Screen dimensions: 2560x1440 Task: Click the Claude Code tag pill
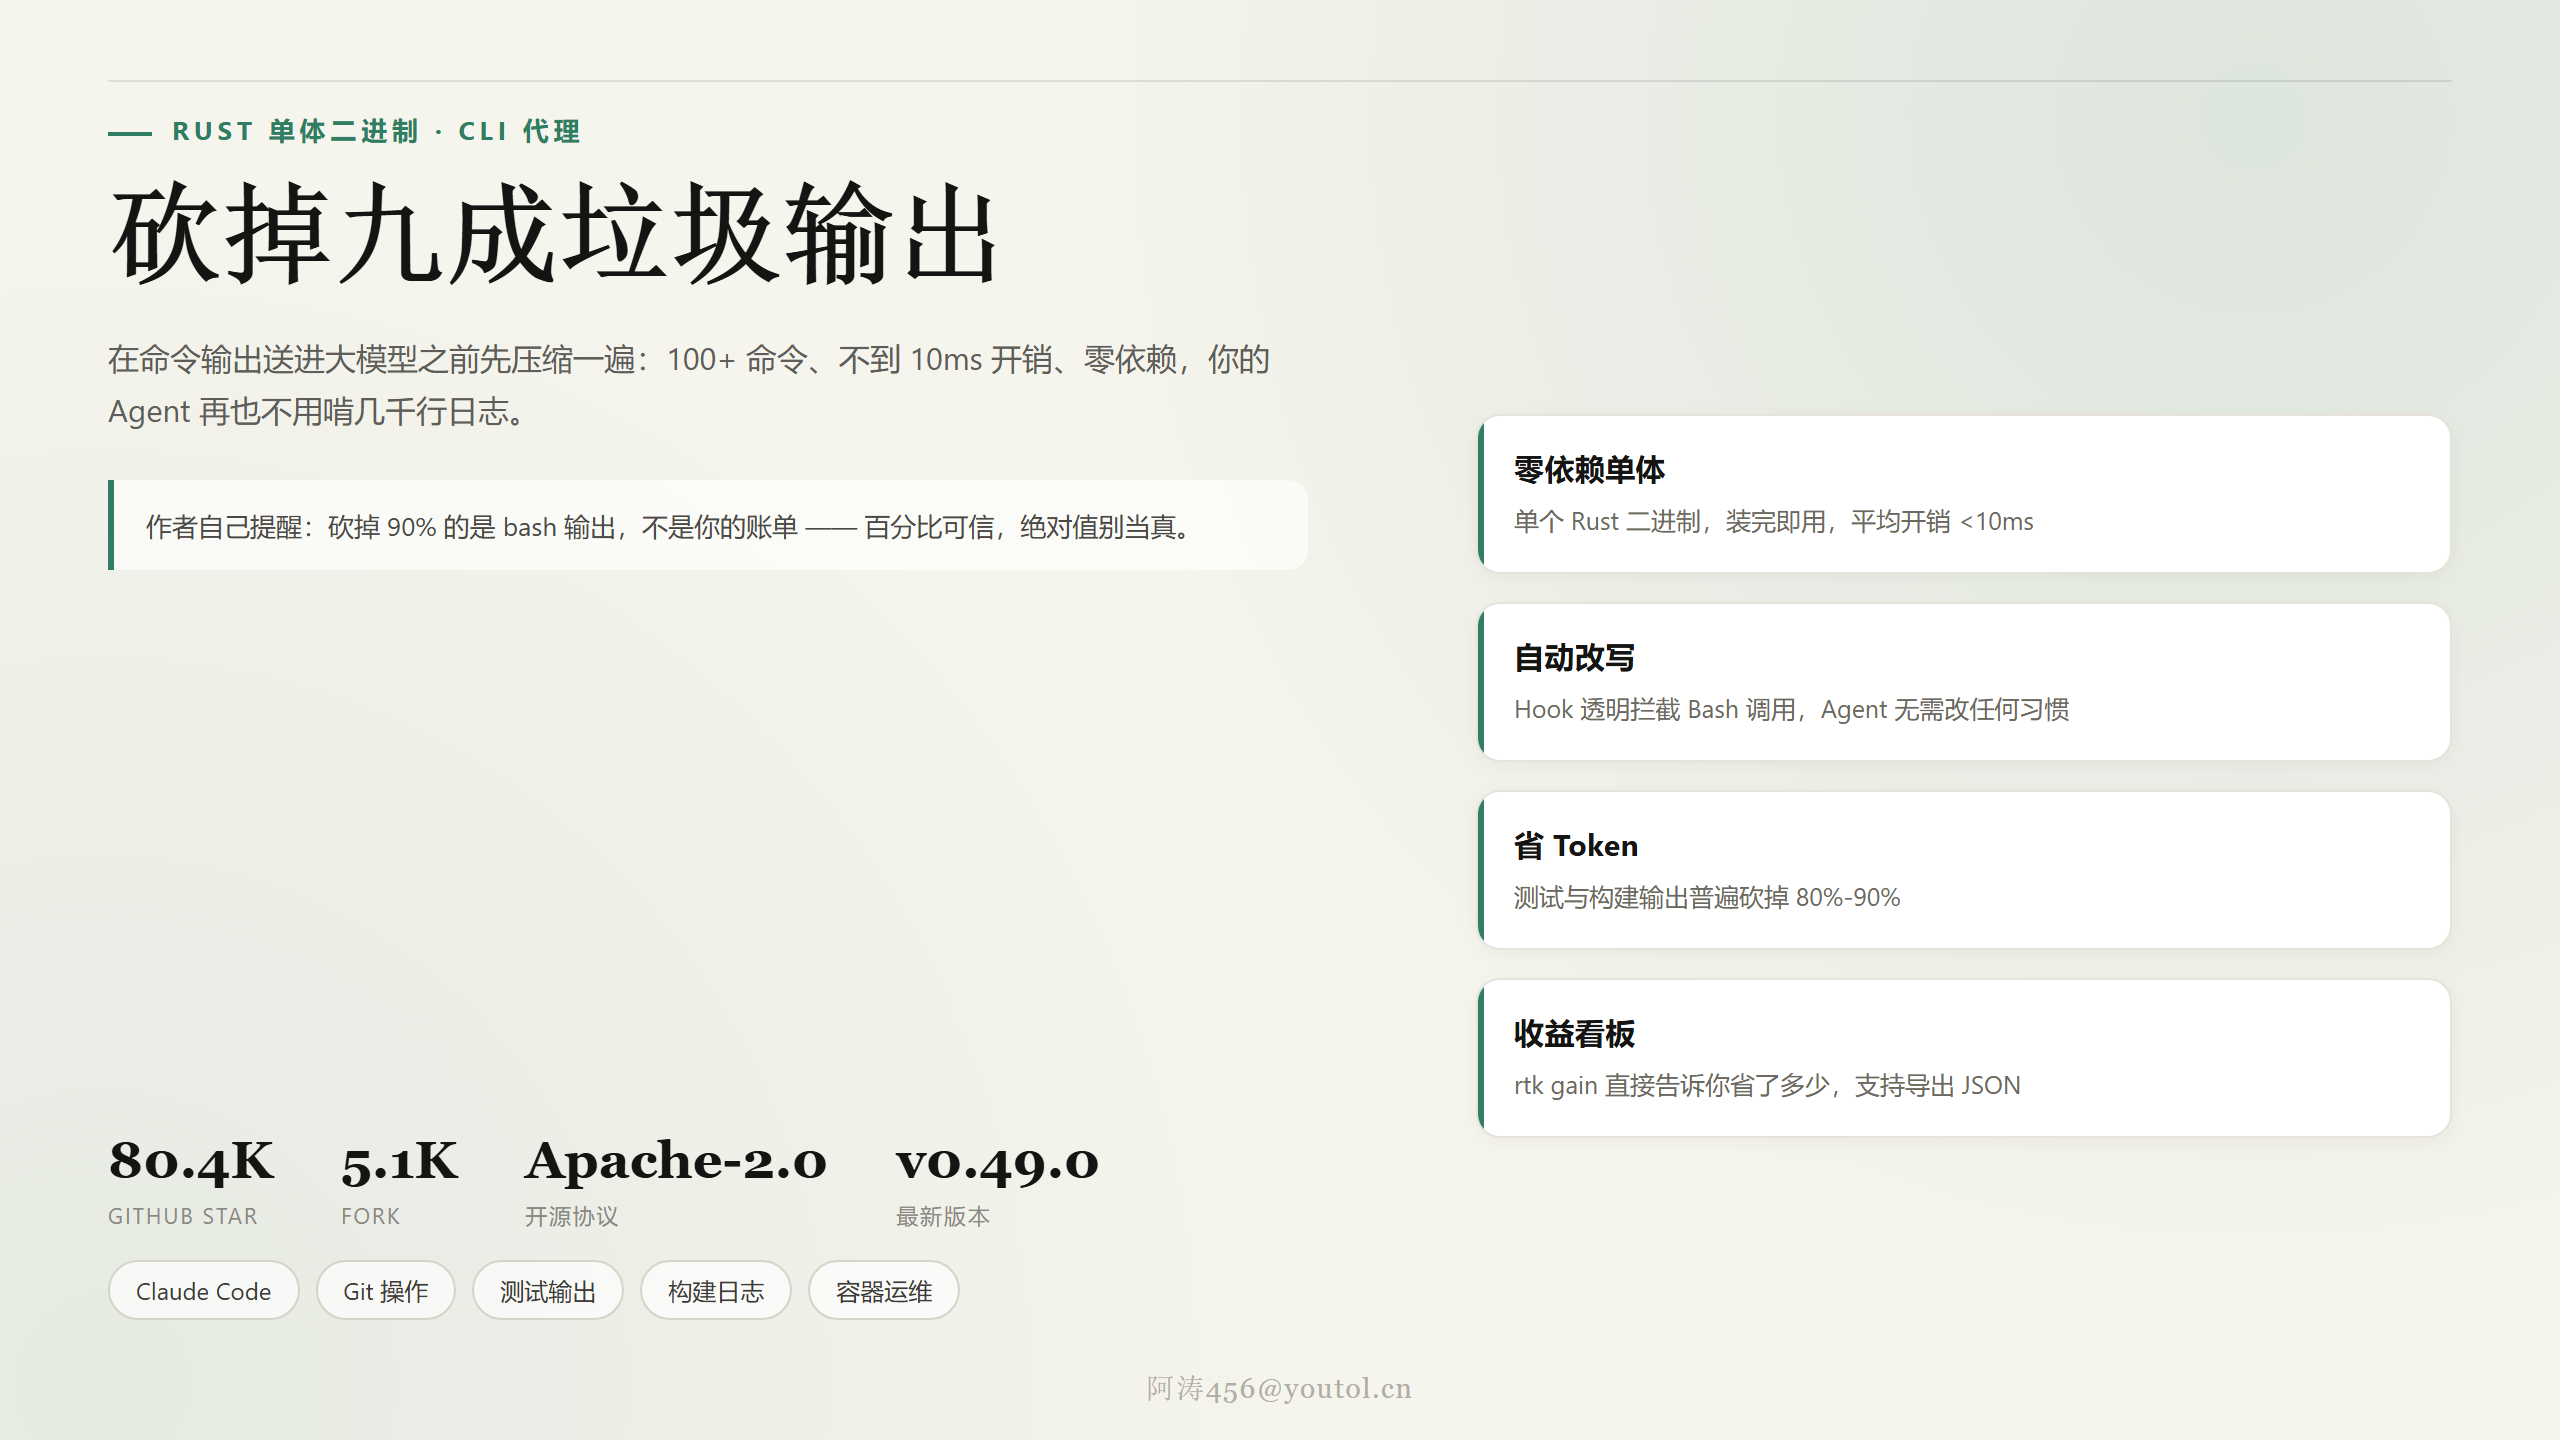[203, 1290]
